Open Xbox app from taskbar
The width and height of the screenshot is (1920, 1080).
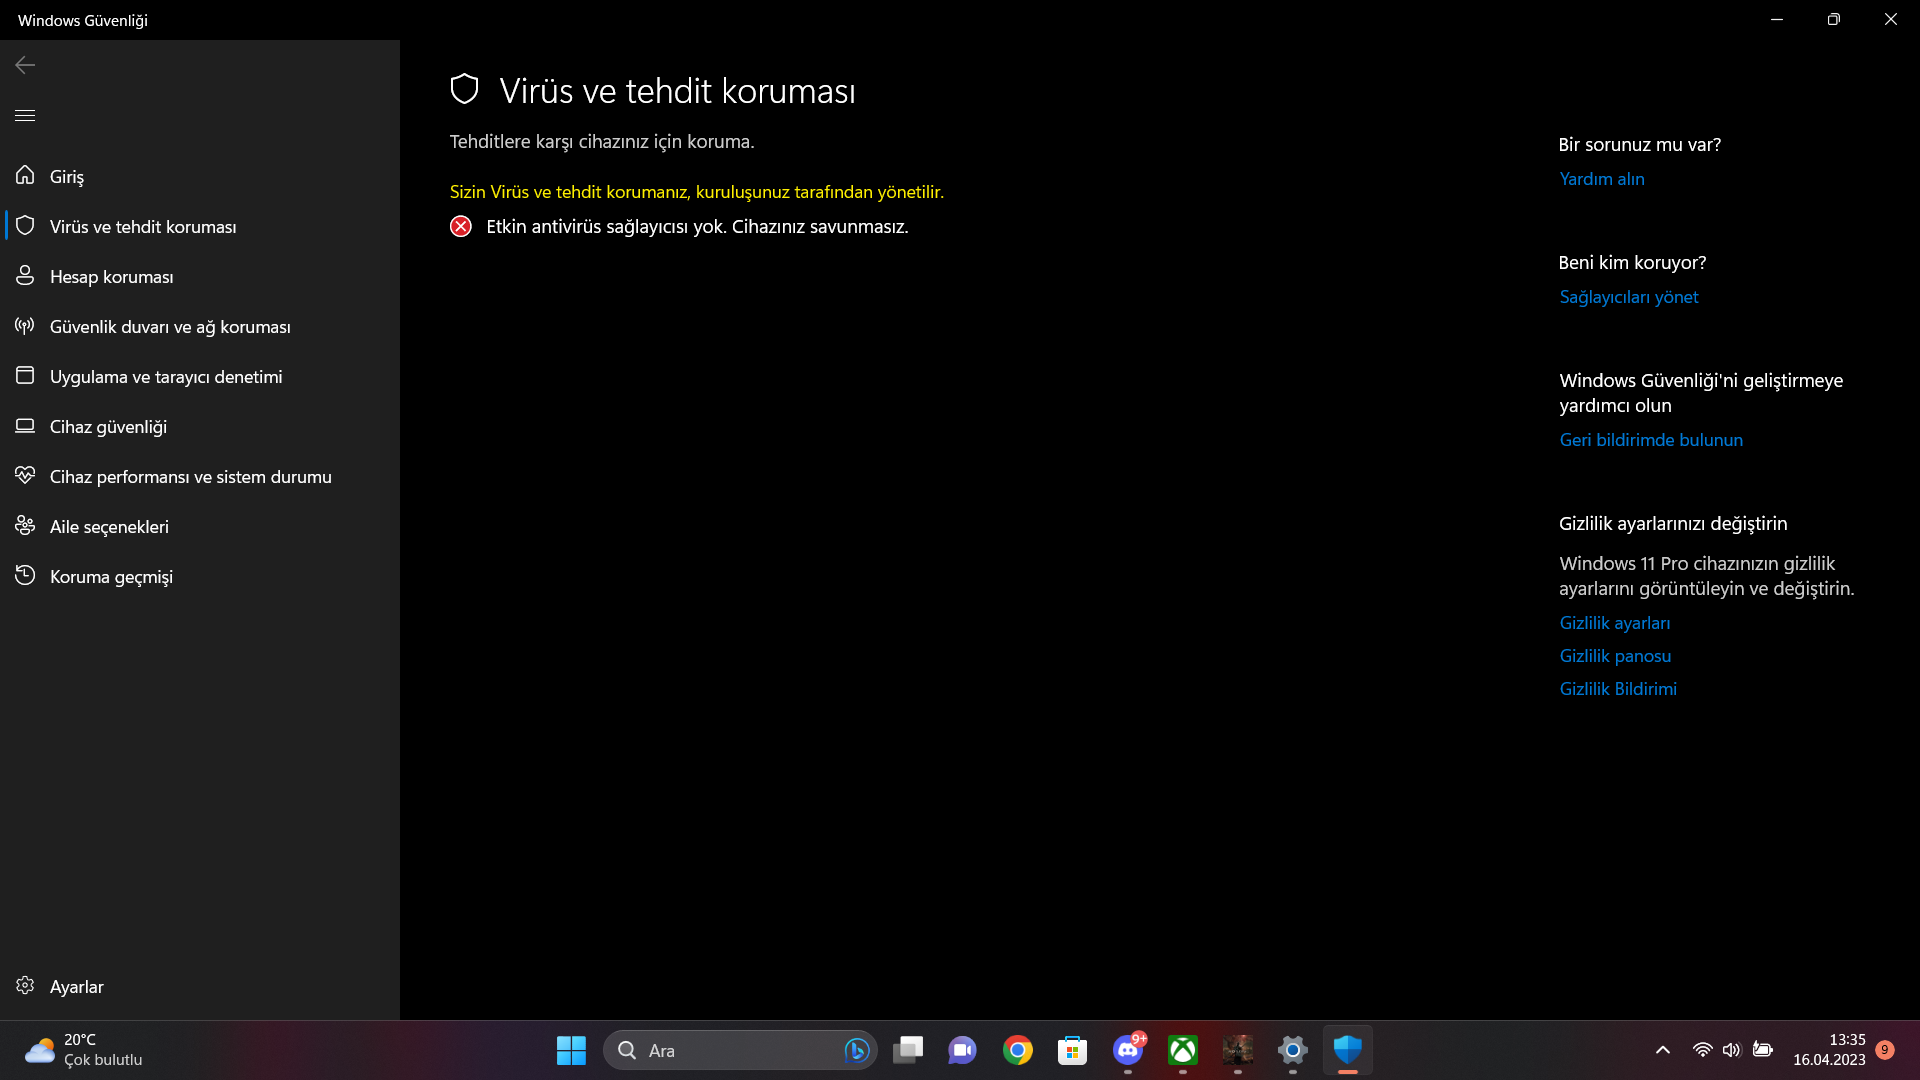coord(1182,1050)
